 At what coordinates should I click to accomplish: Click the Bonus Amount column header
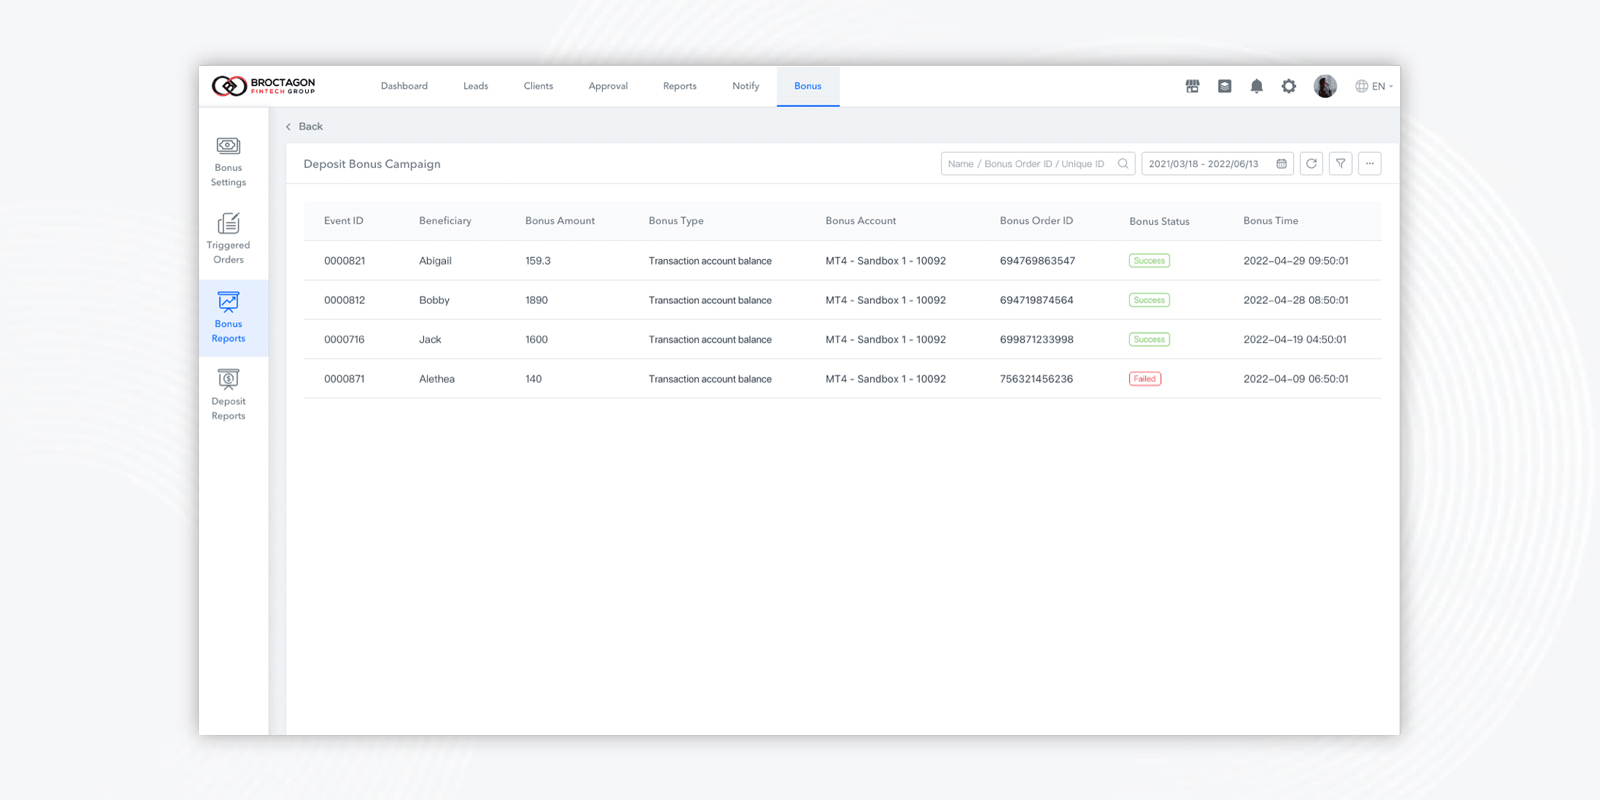pyautogui.click(x=560, y=221)
